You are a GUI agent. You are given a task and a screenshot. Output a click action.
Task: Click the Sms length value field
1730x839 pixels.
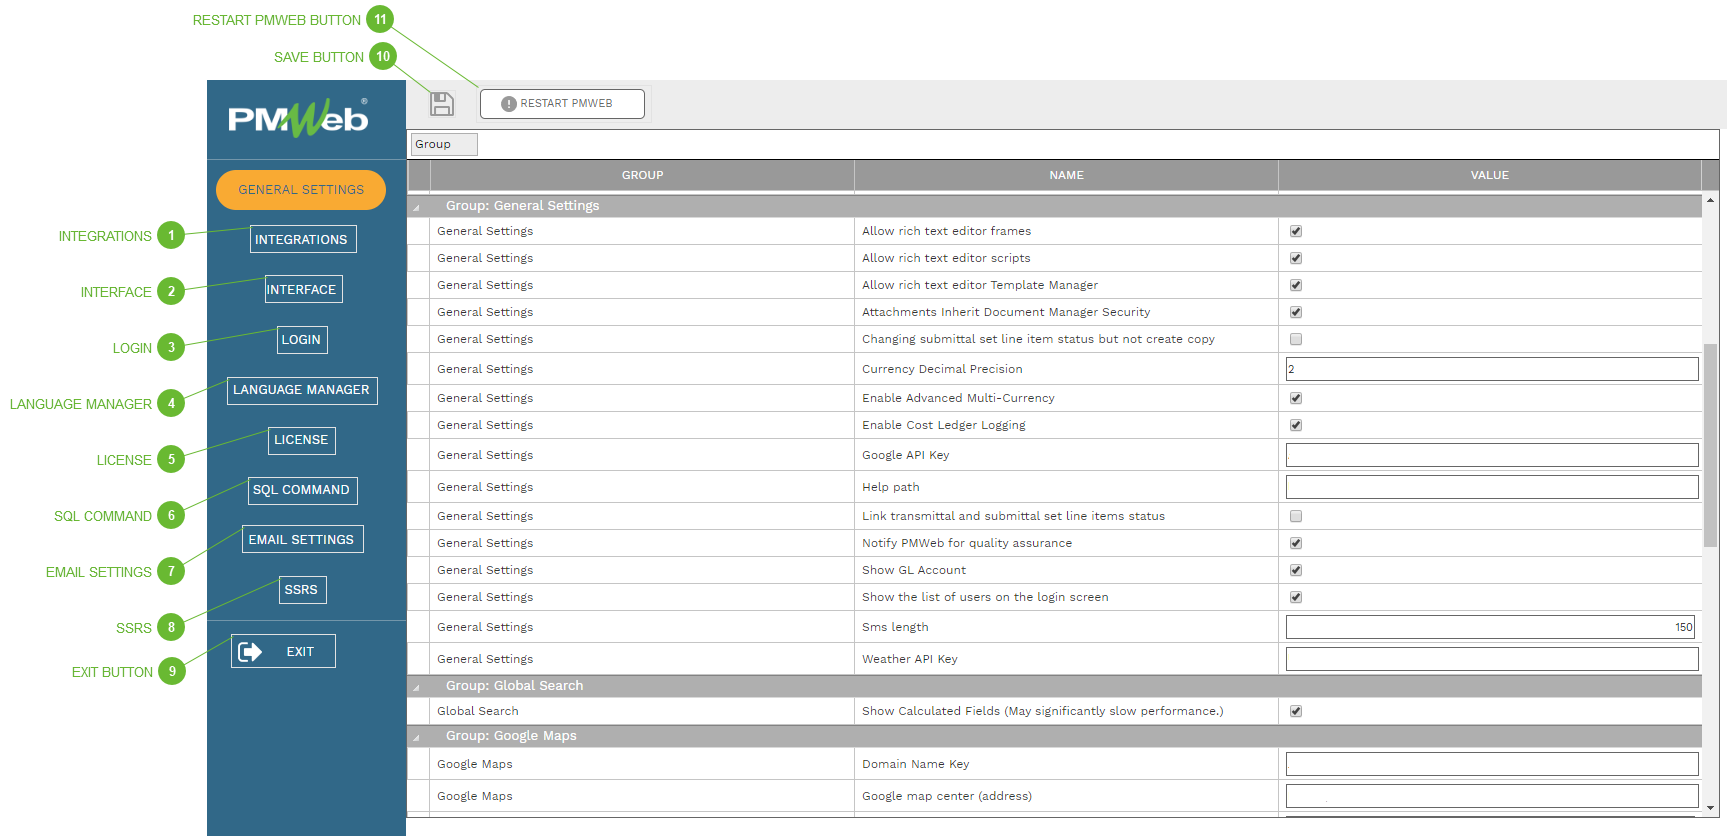coord(1490,627)
